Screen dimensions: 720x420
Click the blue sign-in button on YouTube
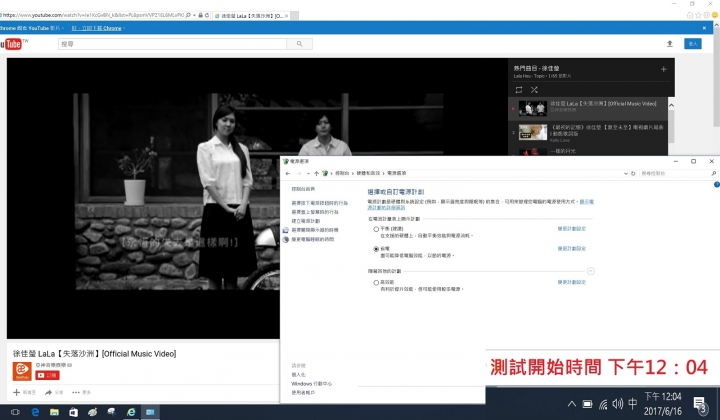(x=692, y=44)
